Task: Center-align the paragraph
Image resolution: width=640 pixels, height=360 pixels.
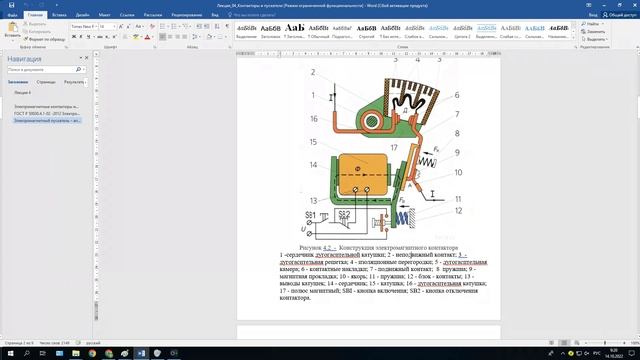Action: point(170,37)
